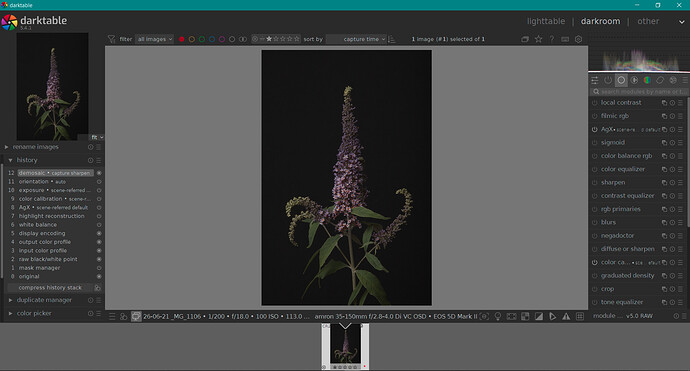The width and height of the screenshot is (690, 371).
Task: Toggle gamut check warning icon
Action: point(566,316)
